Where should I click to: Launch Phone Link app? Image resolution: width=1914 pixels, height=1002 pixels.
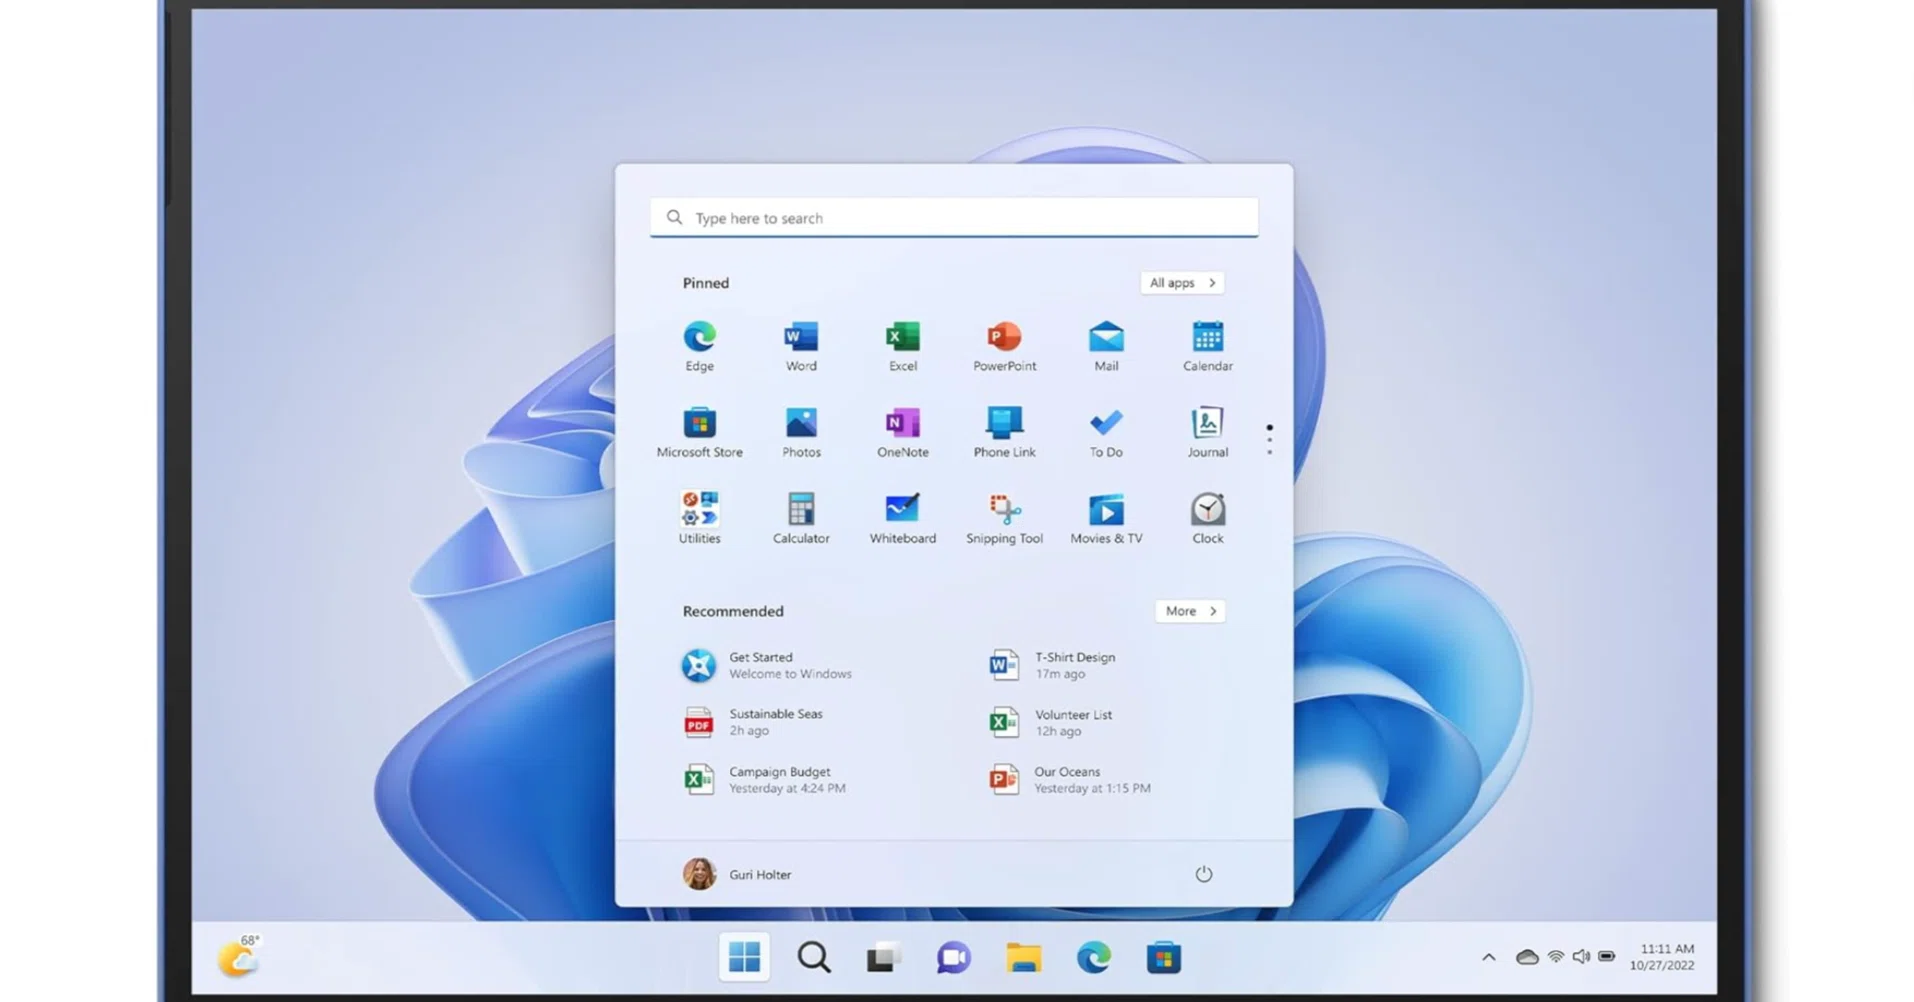click(1005, 432)
